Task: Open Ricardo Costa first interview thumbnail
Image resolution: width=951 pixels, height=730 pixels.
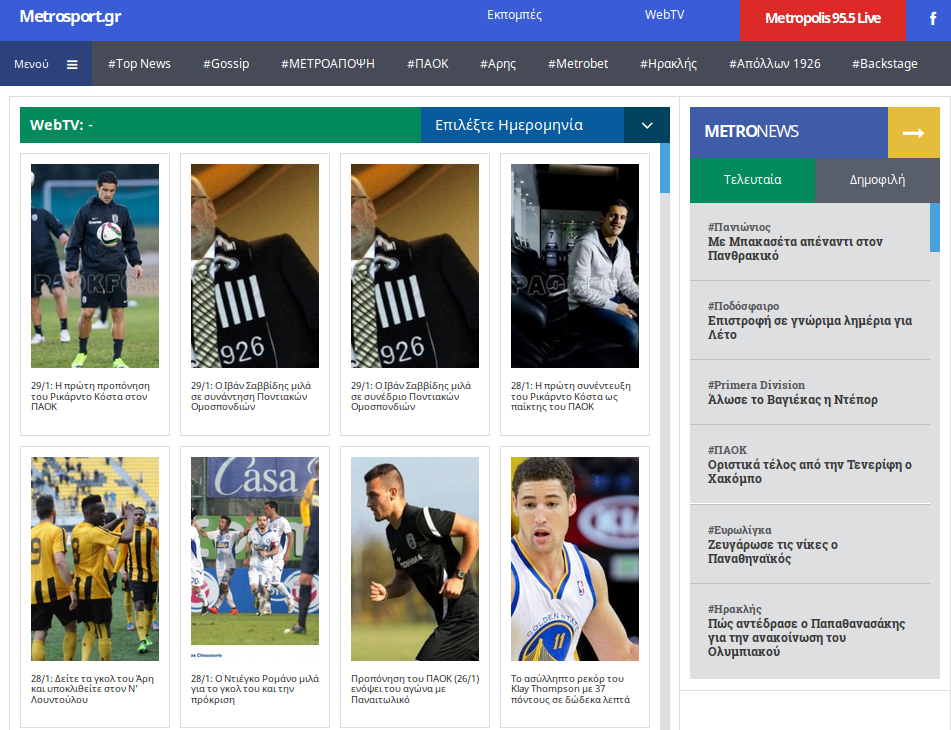Action: click(x=575, y=266)
